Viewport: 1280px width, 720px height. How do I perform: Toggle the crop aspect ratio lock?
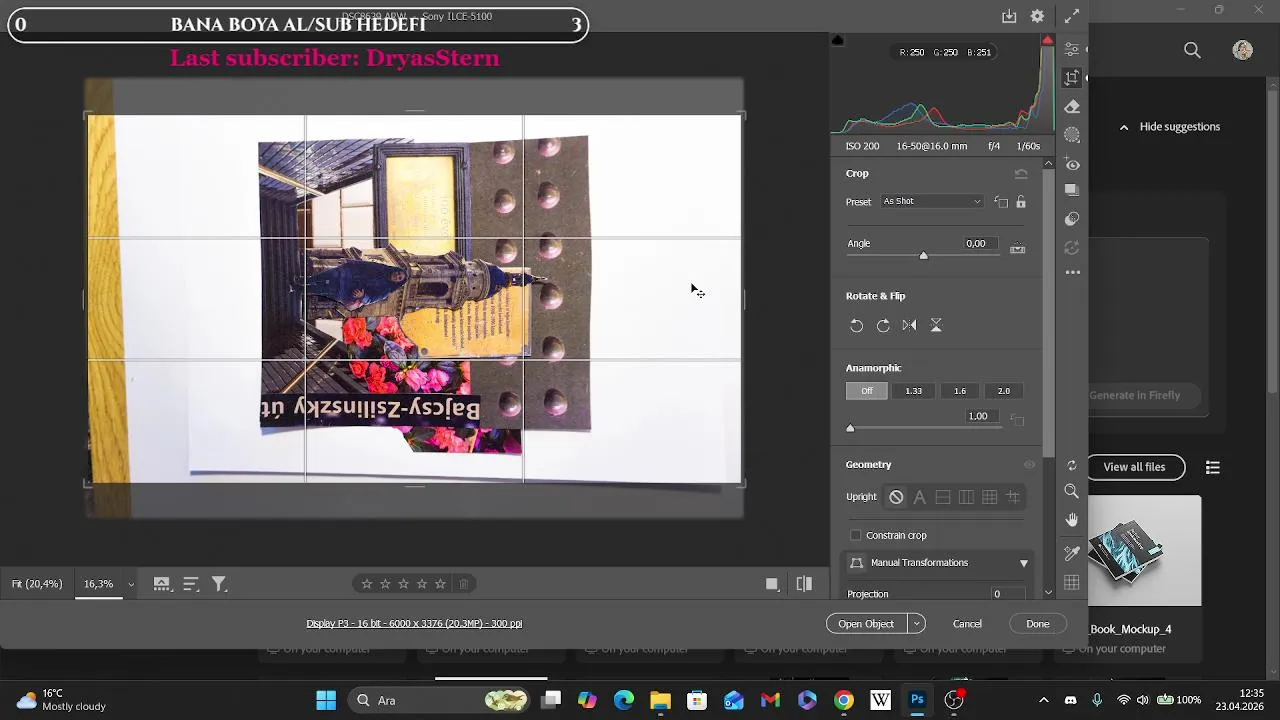click(1021, 202)
